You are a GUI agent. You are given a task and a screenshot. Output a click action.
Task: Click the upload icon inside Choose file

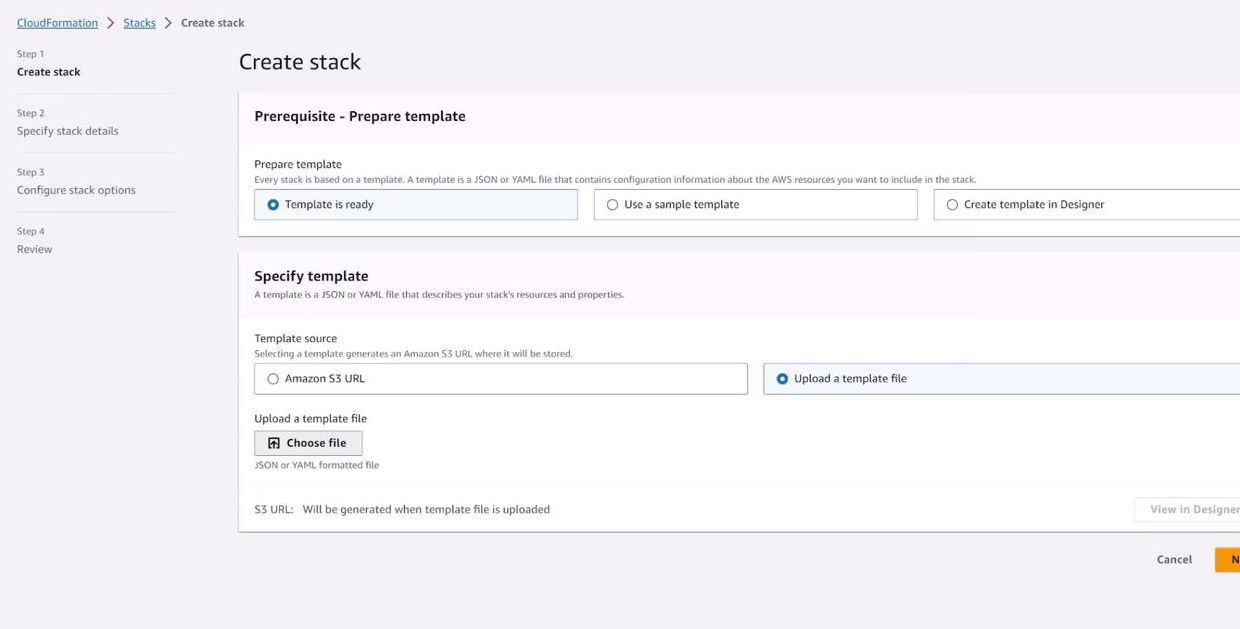pyautogui.click(x=274, y=442)
